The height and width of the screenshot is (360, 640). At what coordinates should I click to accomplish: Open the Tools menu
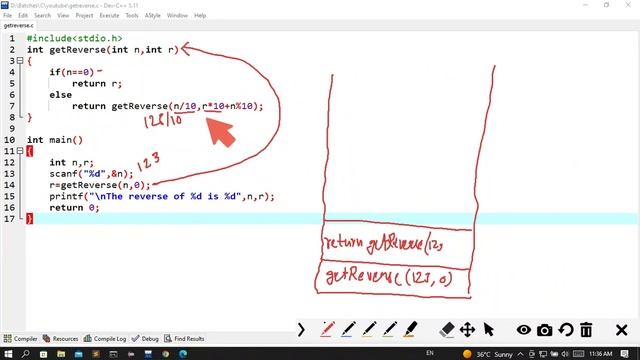(x=132, y=16)
